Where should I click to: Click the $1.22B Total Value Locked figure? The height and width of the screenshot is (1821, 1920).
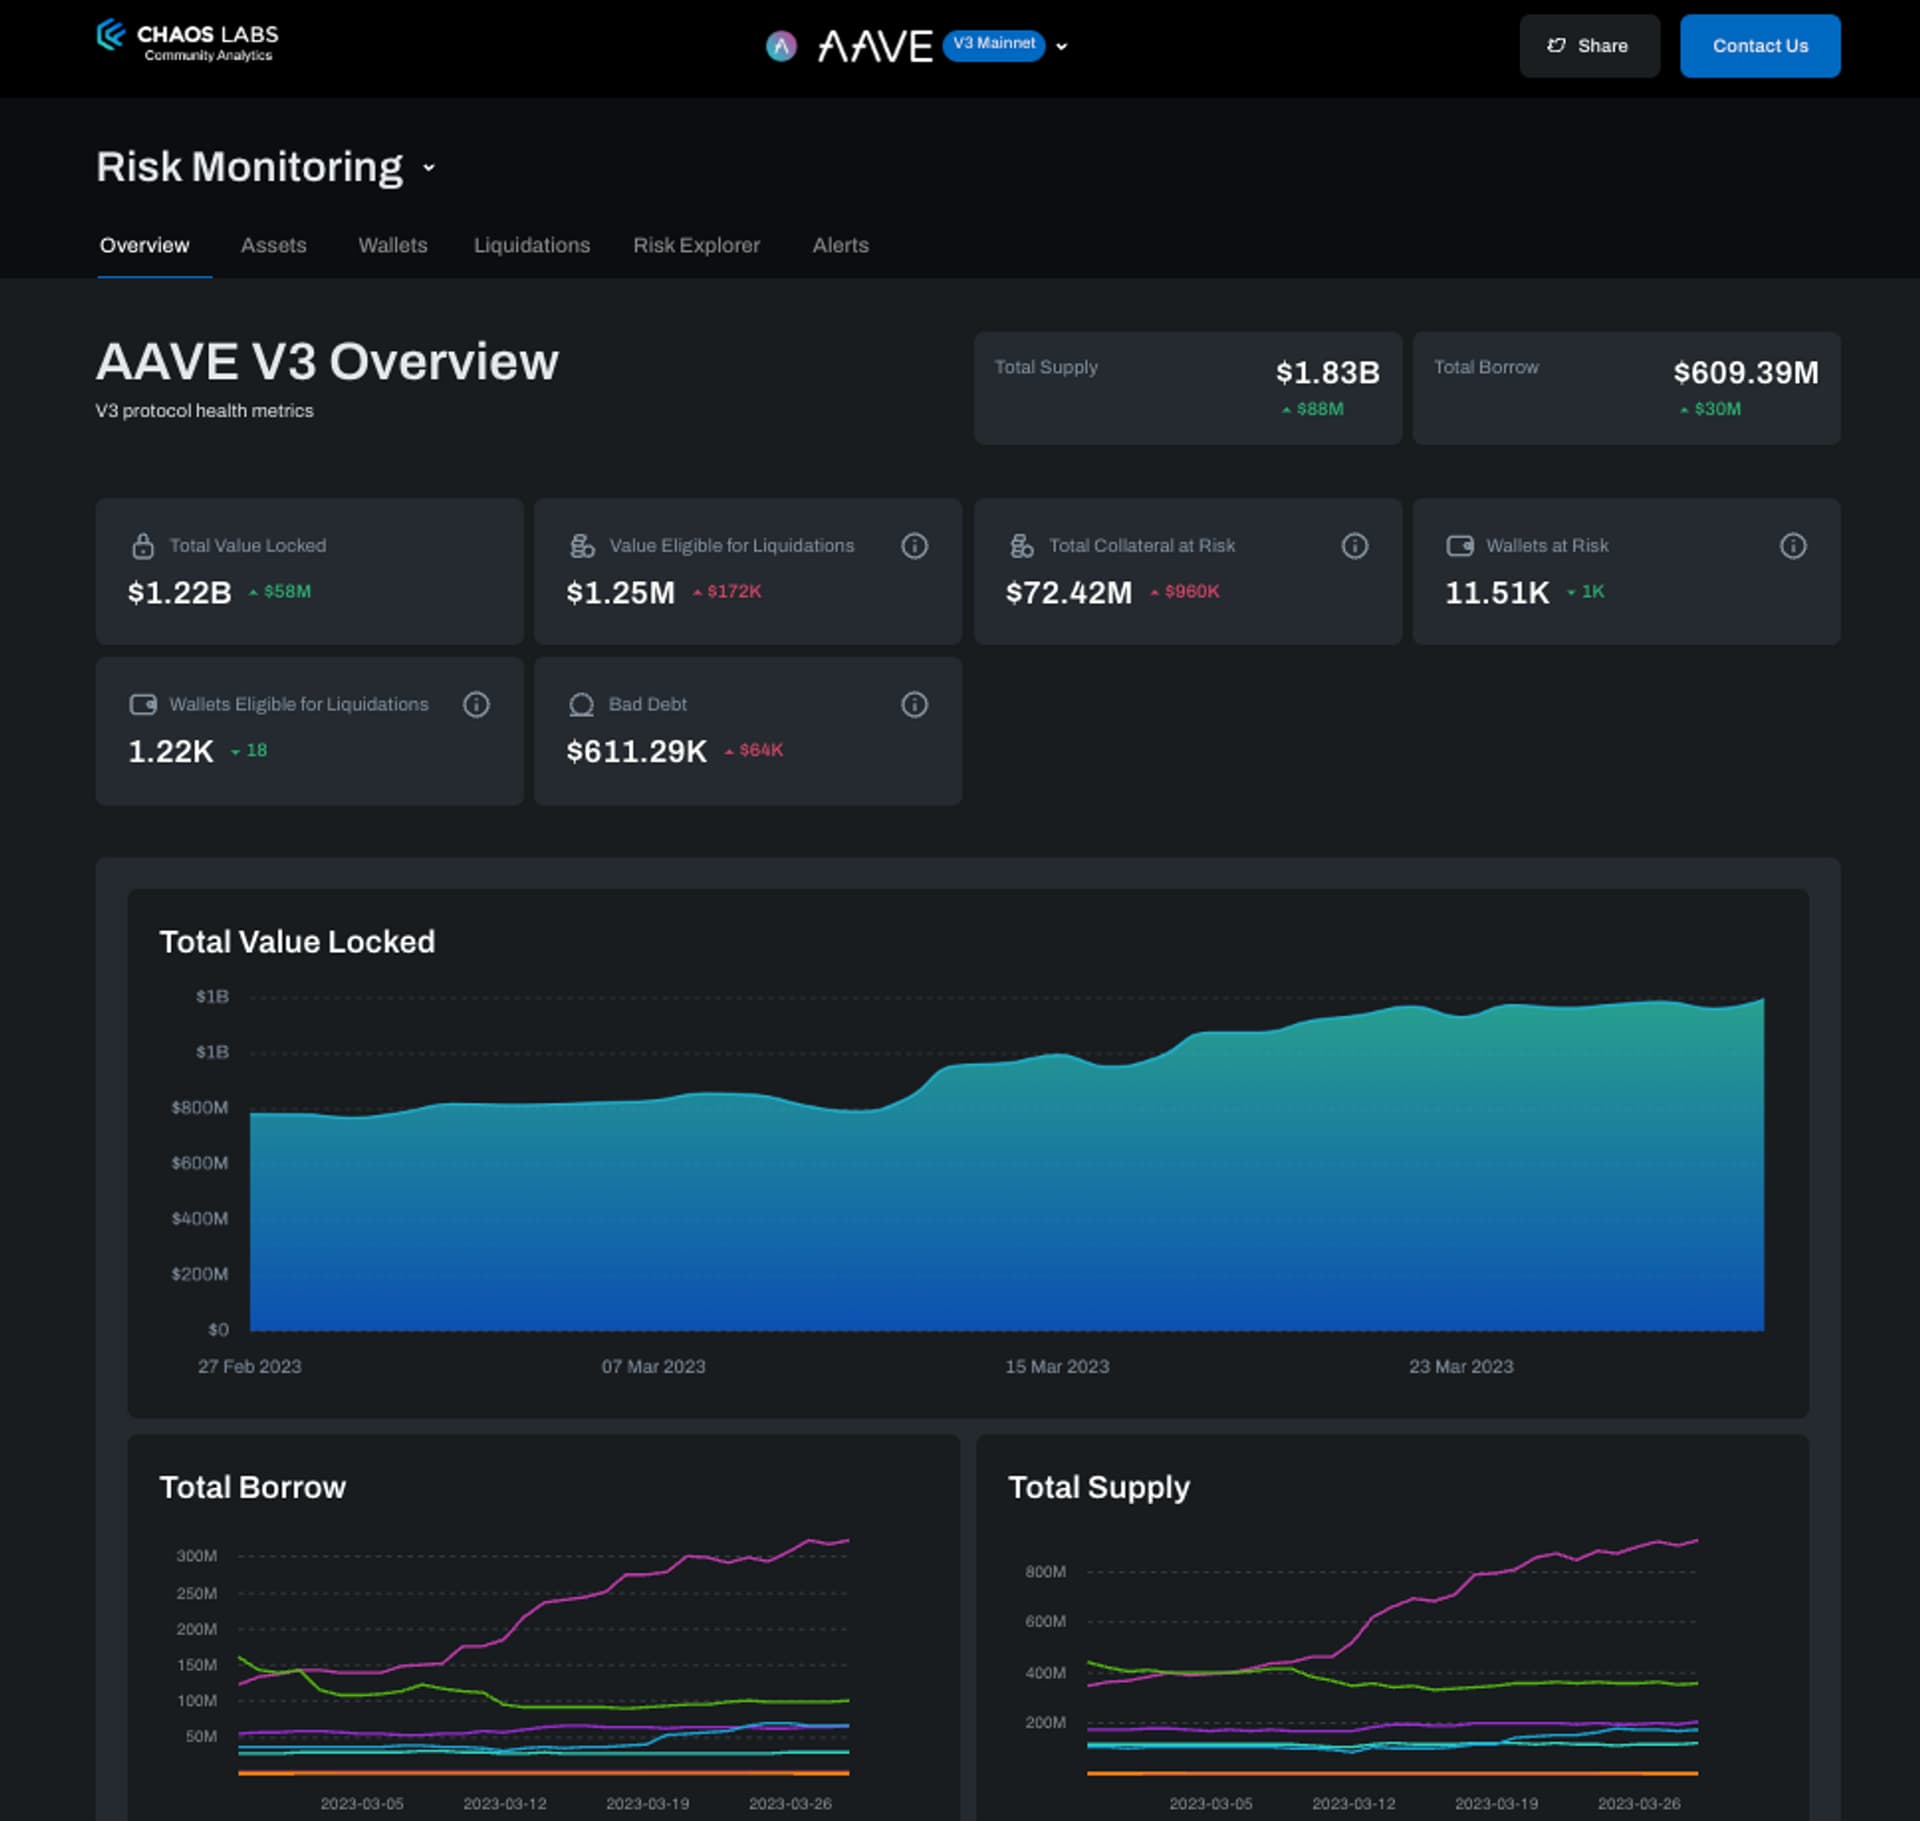click(180, 593)
